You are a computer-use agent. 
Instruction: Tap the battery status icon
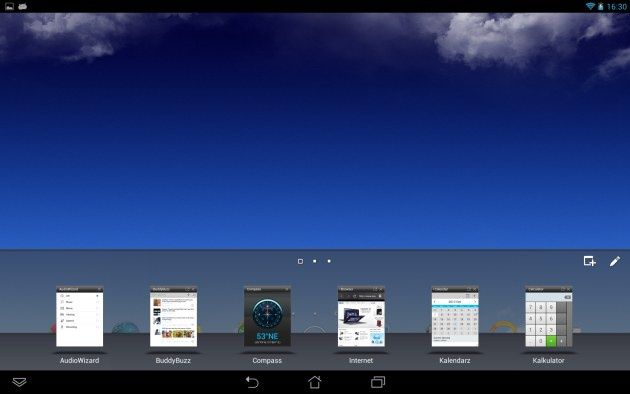[601, 6]
